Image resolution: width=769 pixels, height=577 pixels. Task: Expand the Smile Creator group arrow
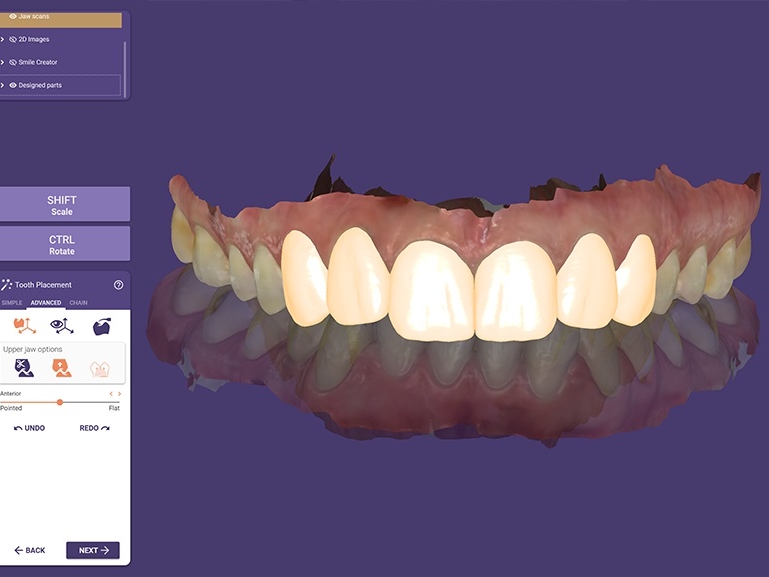pyautogui.click(x=2, y=62)
